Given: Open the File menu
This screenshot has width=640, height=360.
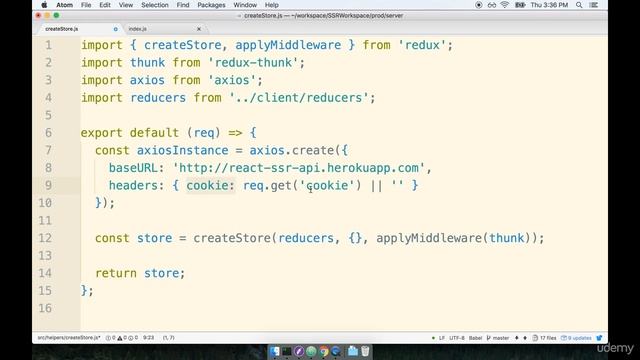Looking at the screenshot, I should click(x=86, y=5).
